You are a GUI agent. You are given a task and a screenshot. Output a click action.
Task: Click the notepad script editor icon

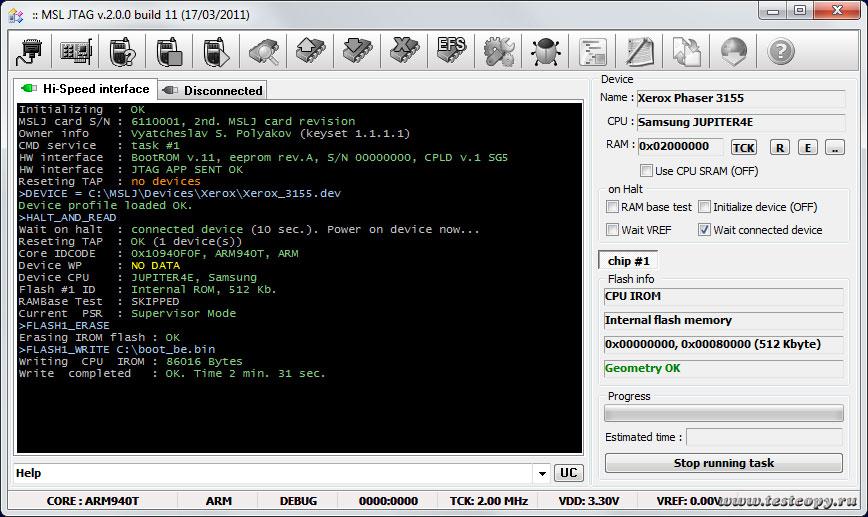(639, 50)
